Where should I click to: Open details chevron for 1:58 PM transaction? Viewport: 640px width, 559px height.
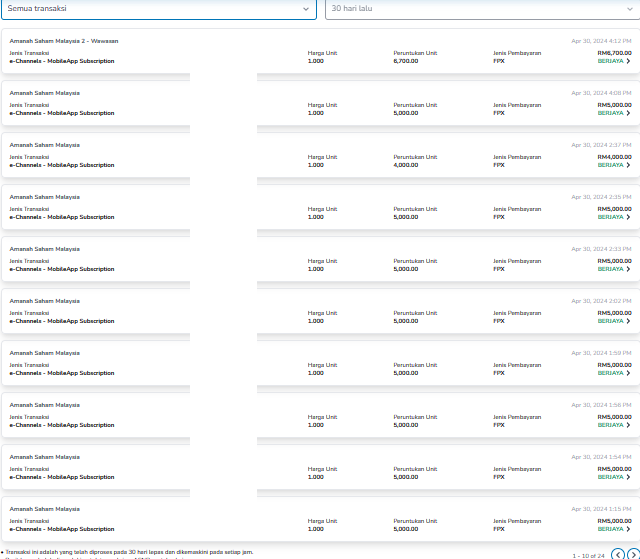[x=628, y=425]
